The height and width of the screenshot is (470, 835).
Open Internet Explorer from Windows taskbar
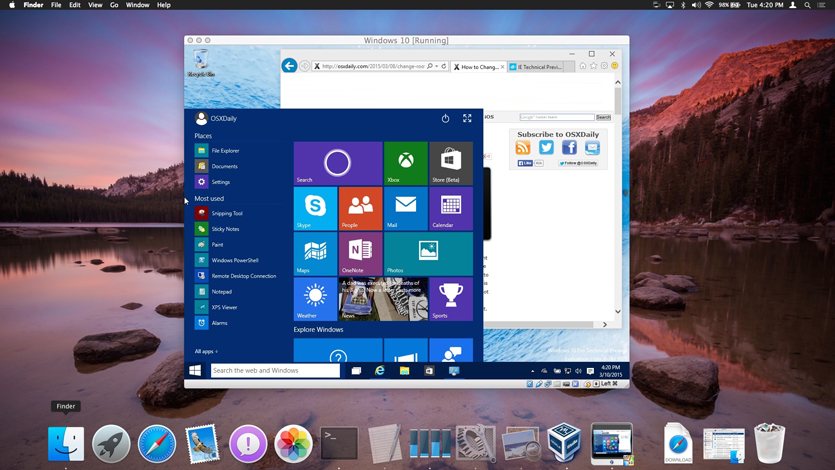point(380,370)
